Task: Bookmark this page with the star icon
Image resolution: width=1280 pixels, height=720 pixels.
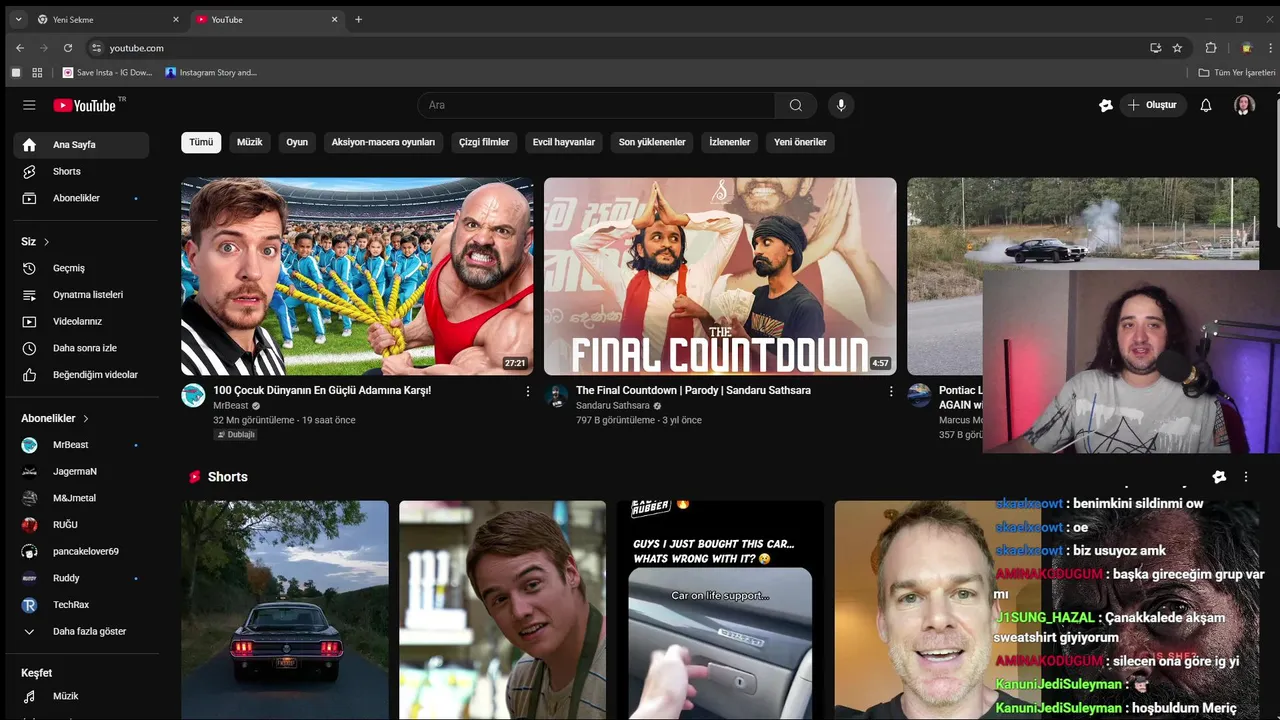Action: click(x=1177, y=48)
